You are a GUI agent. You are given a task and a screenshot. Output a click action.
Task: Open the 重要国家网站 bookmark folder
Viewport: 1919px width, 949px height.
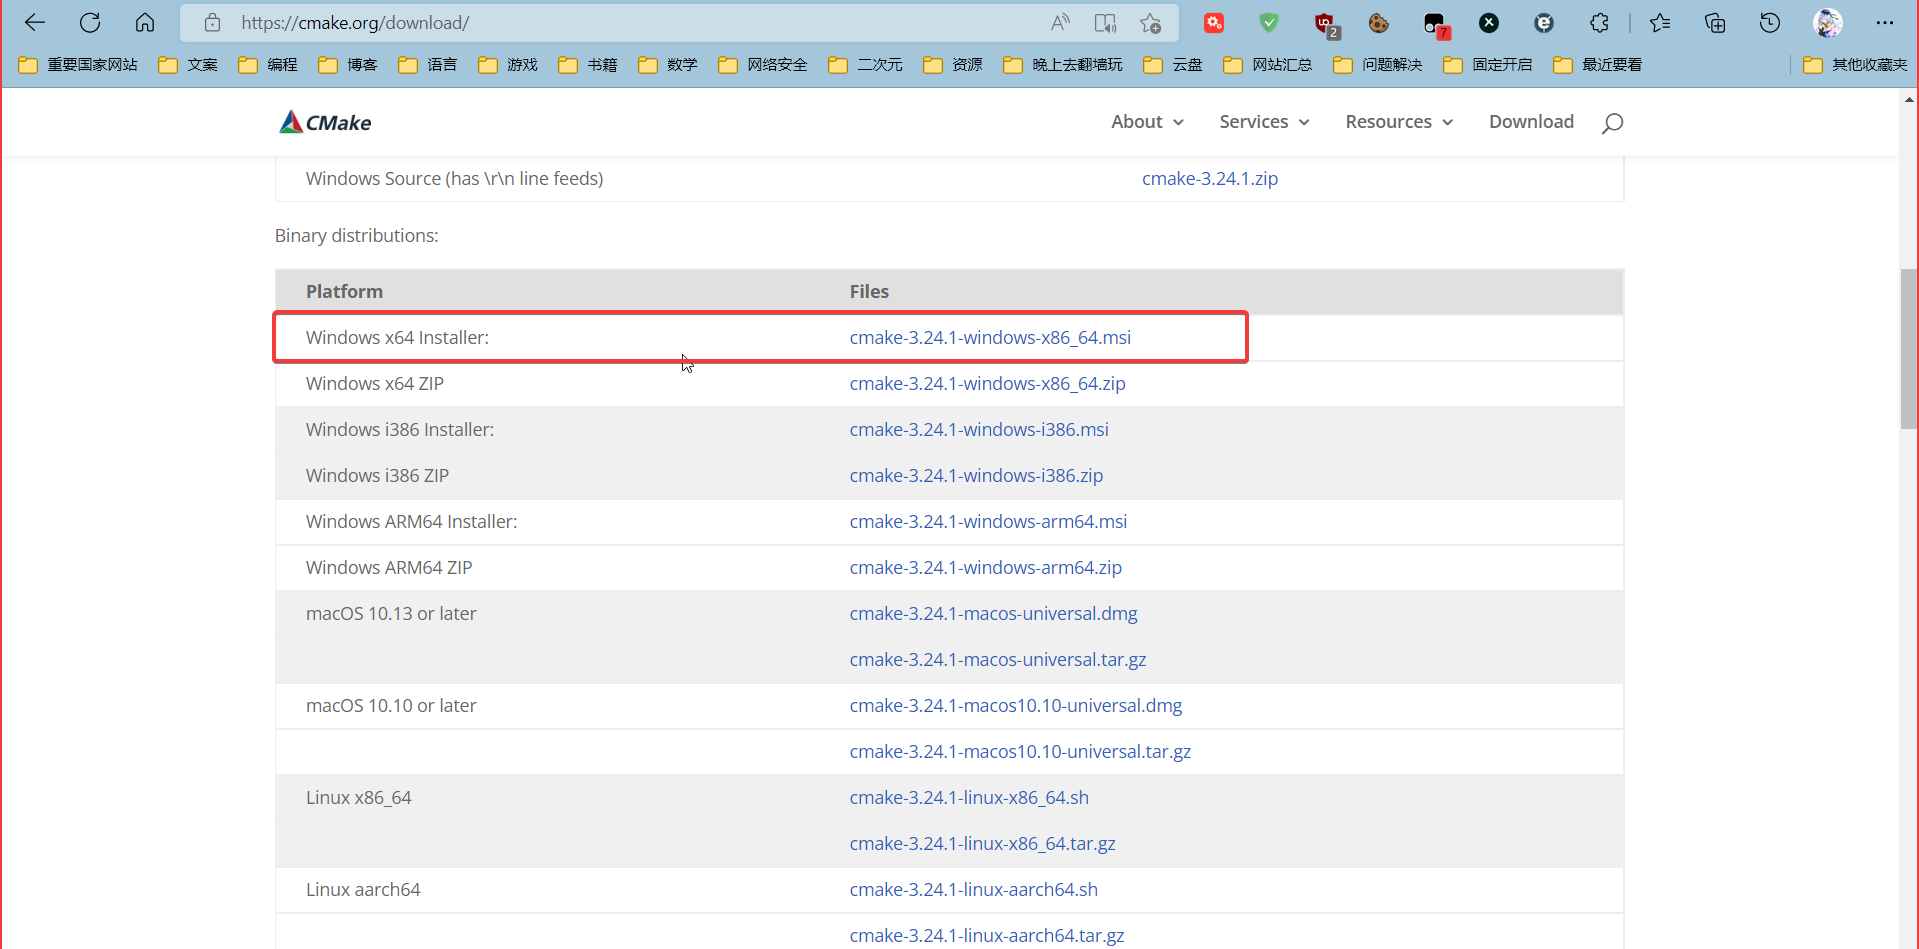pyautogui.click(x=78, y=65)
